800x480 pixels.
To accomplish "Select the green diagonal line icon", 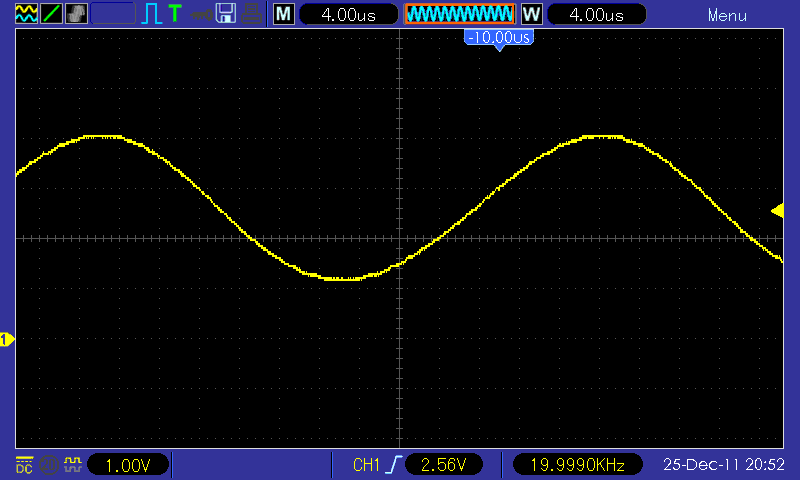I will click(x=51, y=14).
